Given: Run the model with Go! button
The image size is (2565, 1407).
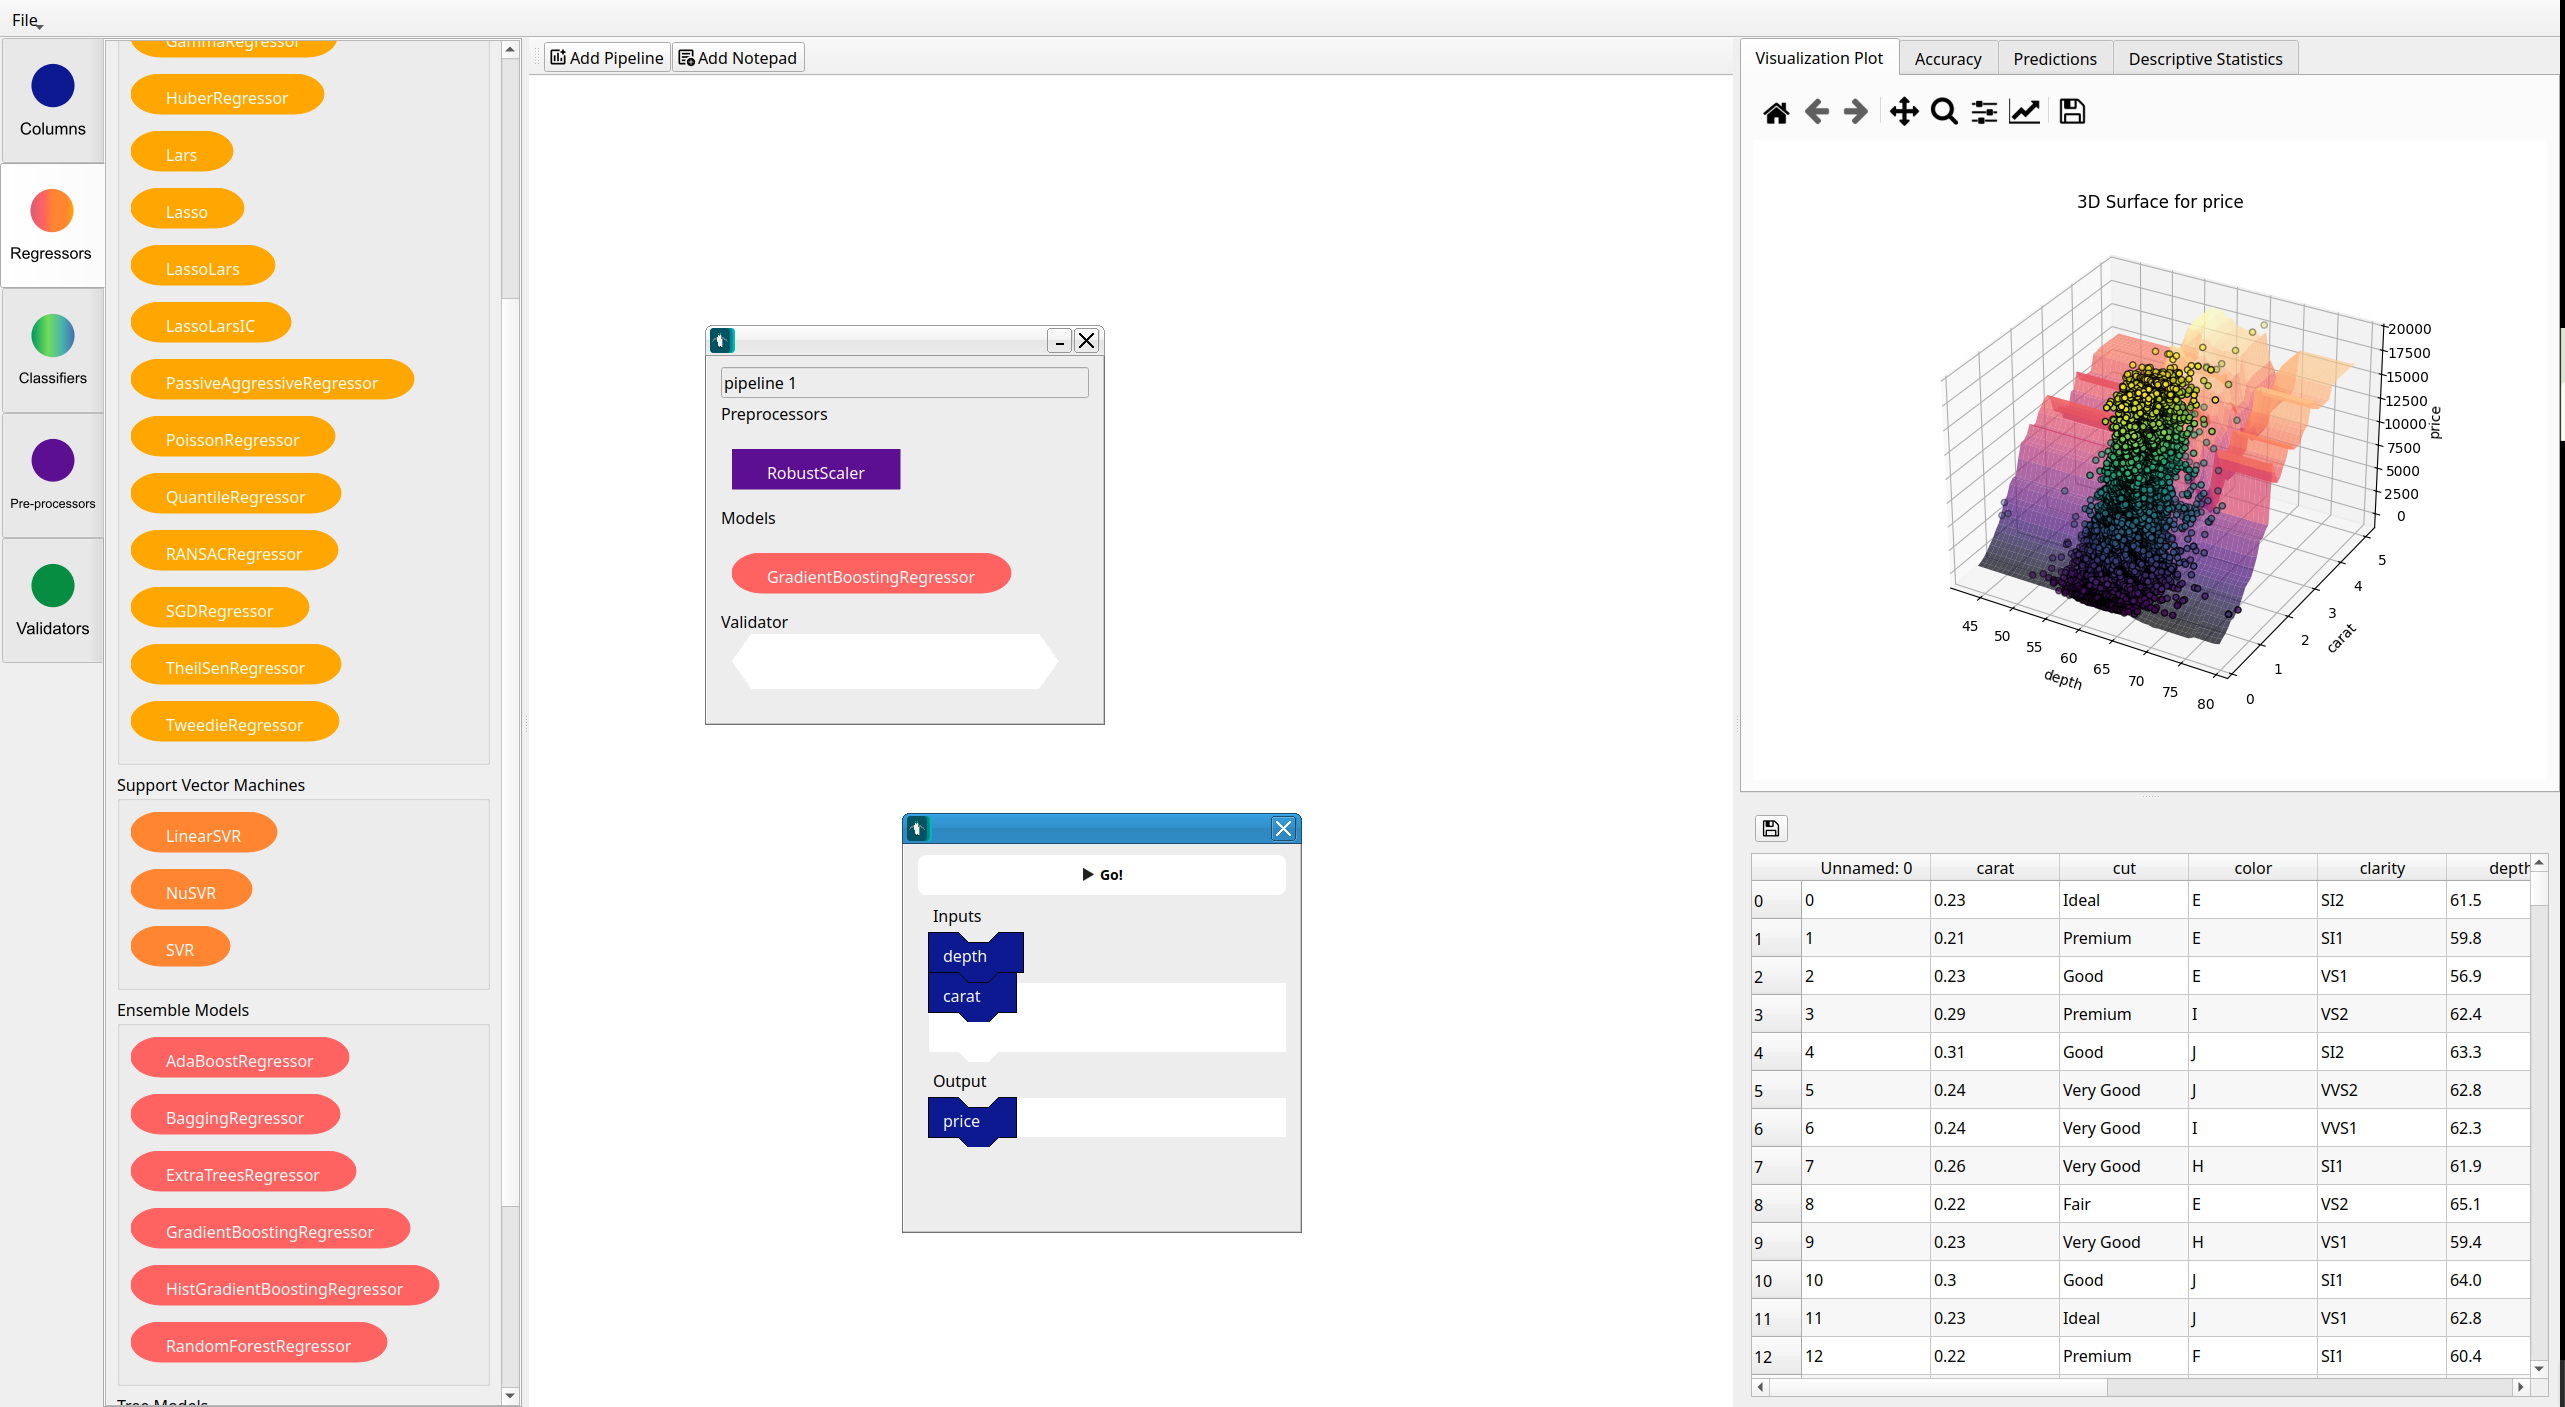Looking at the screenshot, I should pos(1102,875).
